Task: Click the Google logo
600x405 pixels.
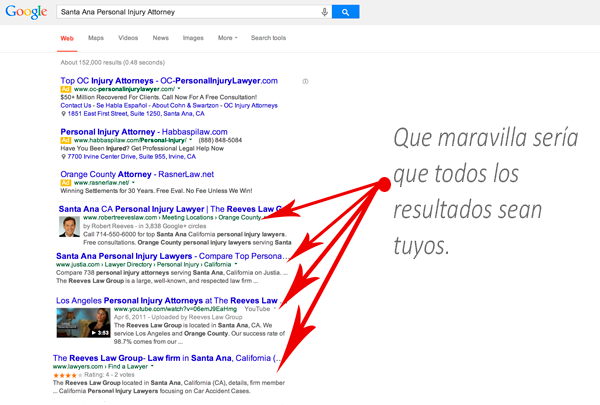Action: pyautogui.click(x=26, y=12)
